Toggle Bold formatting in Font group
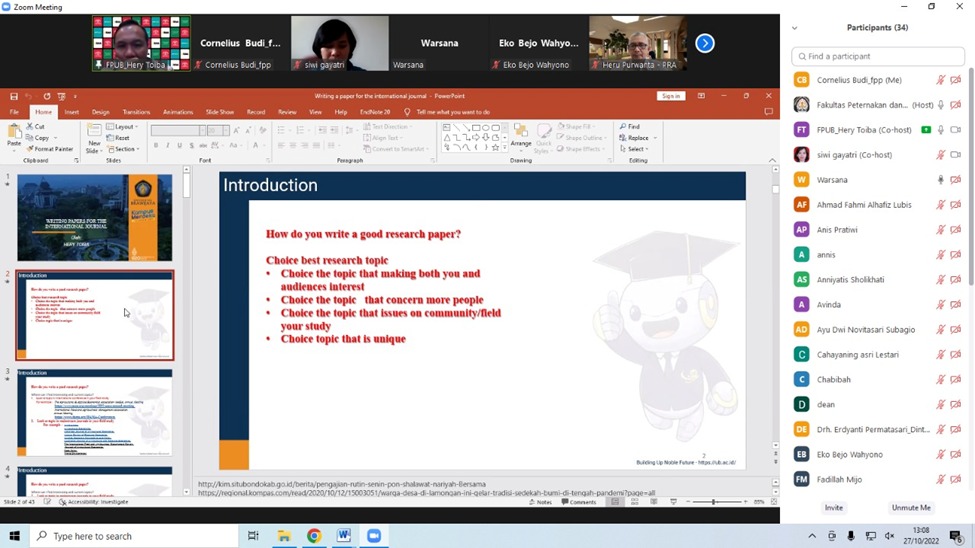The width and height of the screenshot is (975, 548). tap(156, 146)
